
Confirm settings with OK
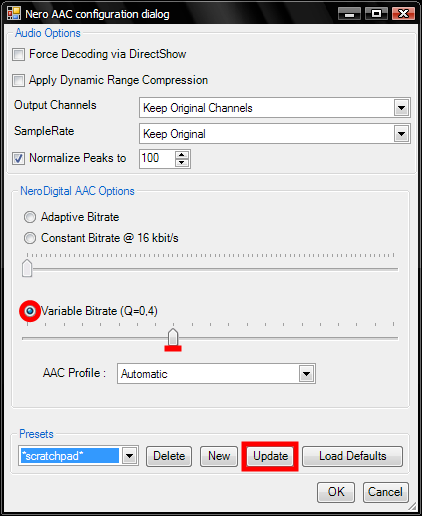(336, 492)
